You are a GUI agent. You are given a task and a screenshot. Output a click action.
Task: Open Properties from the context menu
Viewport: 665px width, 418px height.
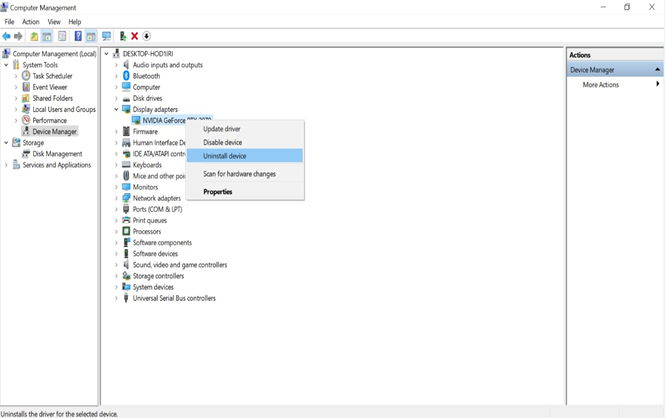pyautogui.click(x=217, y=192)
